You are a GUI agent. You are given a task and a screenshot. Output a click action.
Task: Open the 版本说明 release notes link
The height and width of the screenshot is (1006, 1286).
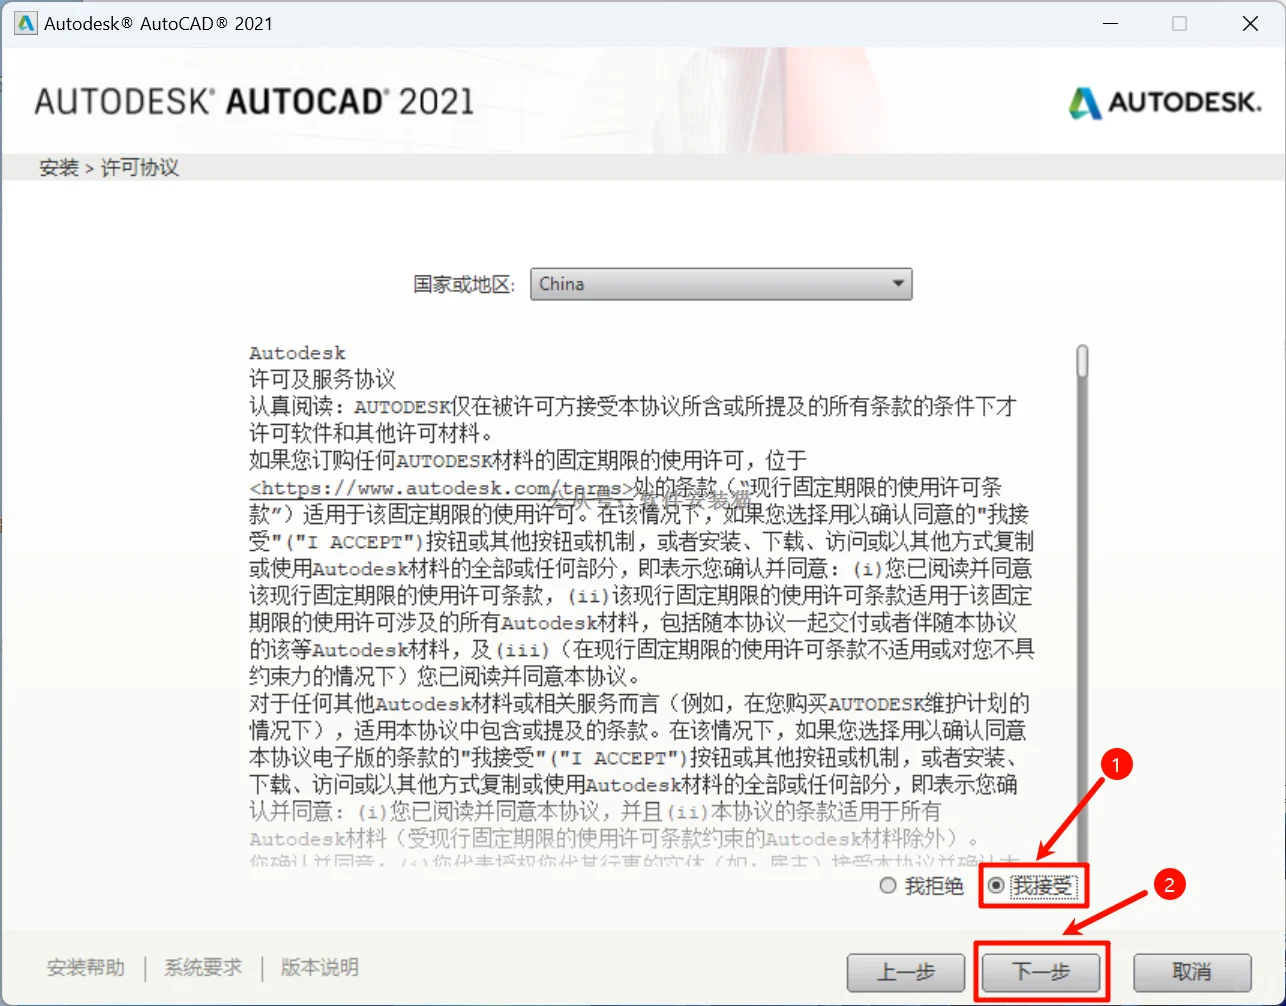click(318, 967)
